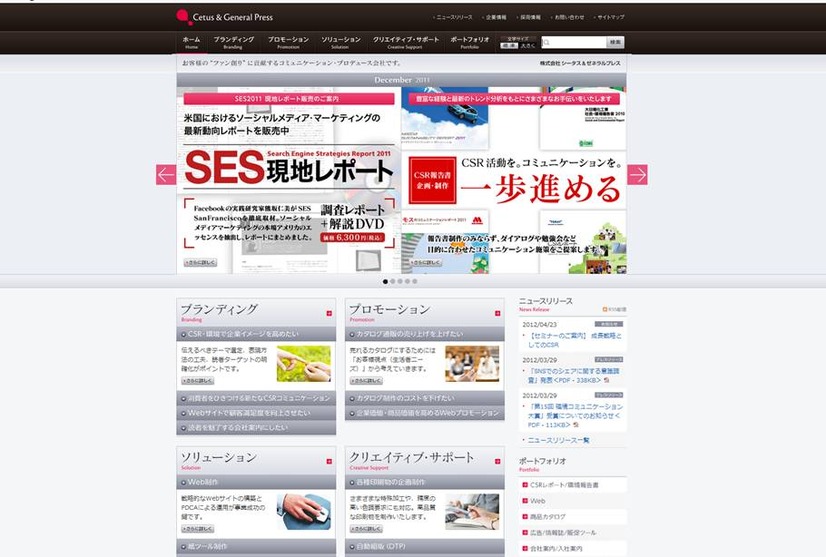
Task: Click the 検索 search button
Action: pos(615,42)
